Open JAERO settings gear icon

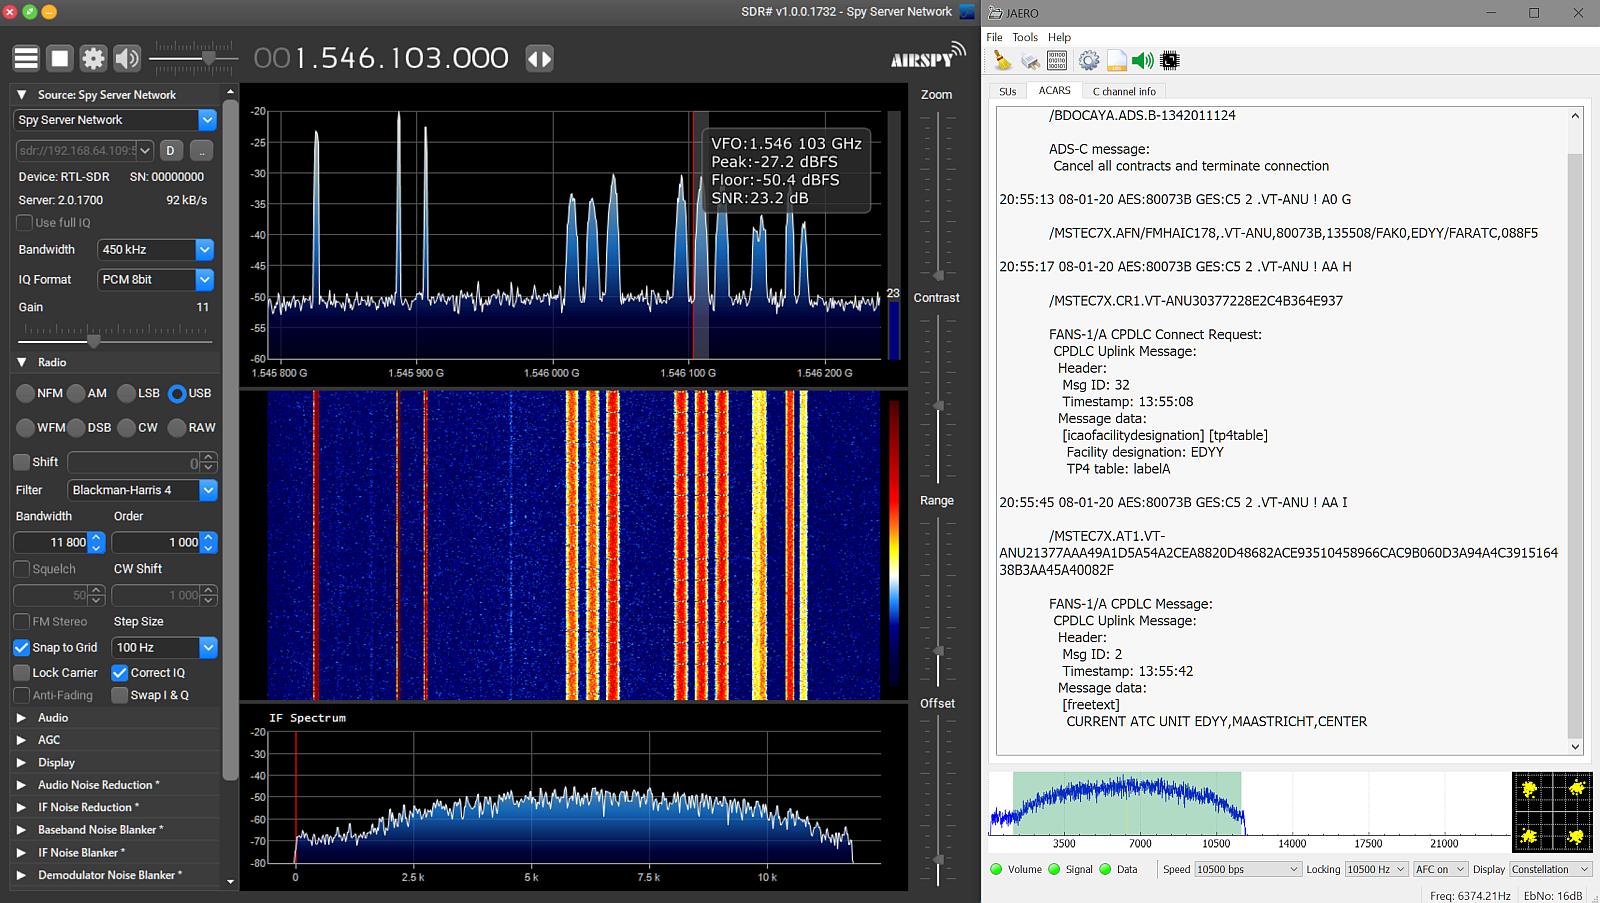(x=1088, y=61)
